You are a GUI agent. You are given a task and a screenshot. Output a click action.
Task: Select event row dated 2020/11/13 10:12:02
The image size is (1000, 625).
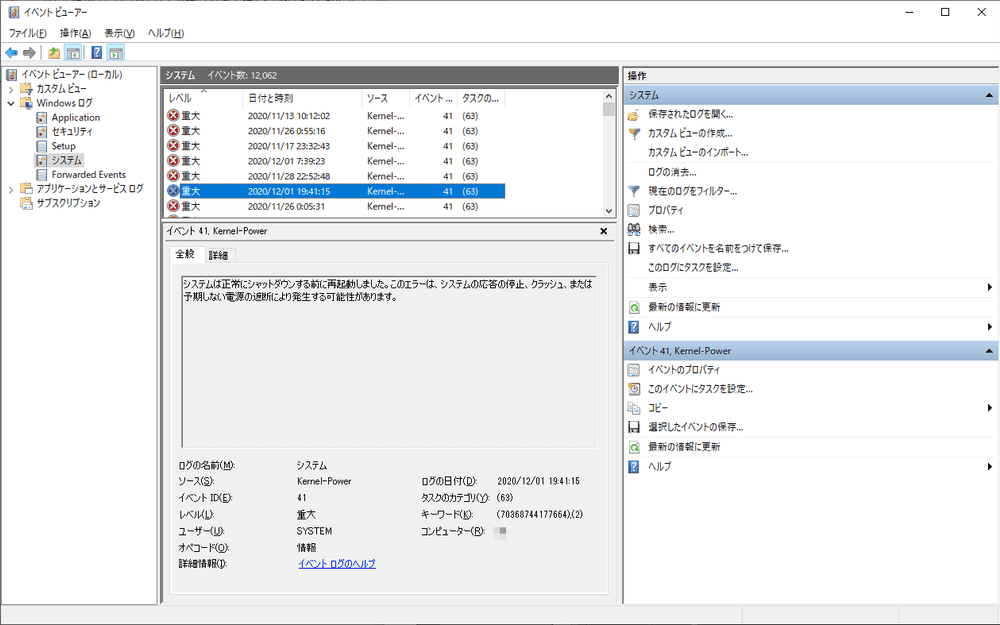tap(334, 116)
